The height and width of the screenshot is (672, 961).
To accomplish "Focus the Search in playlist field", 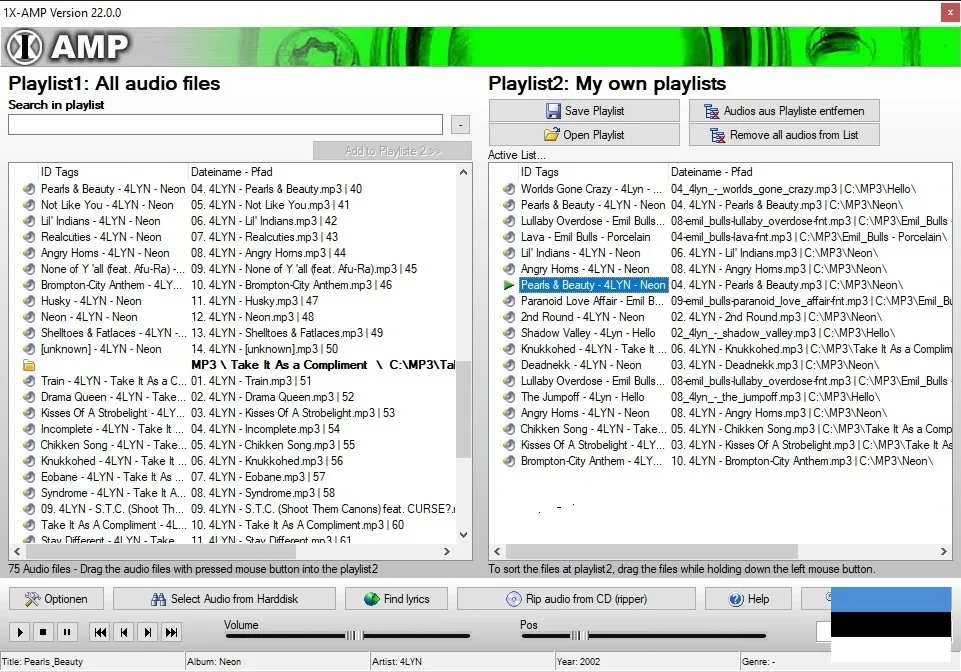I will tap(225, 125).
